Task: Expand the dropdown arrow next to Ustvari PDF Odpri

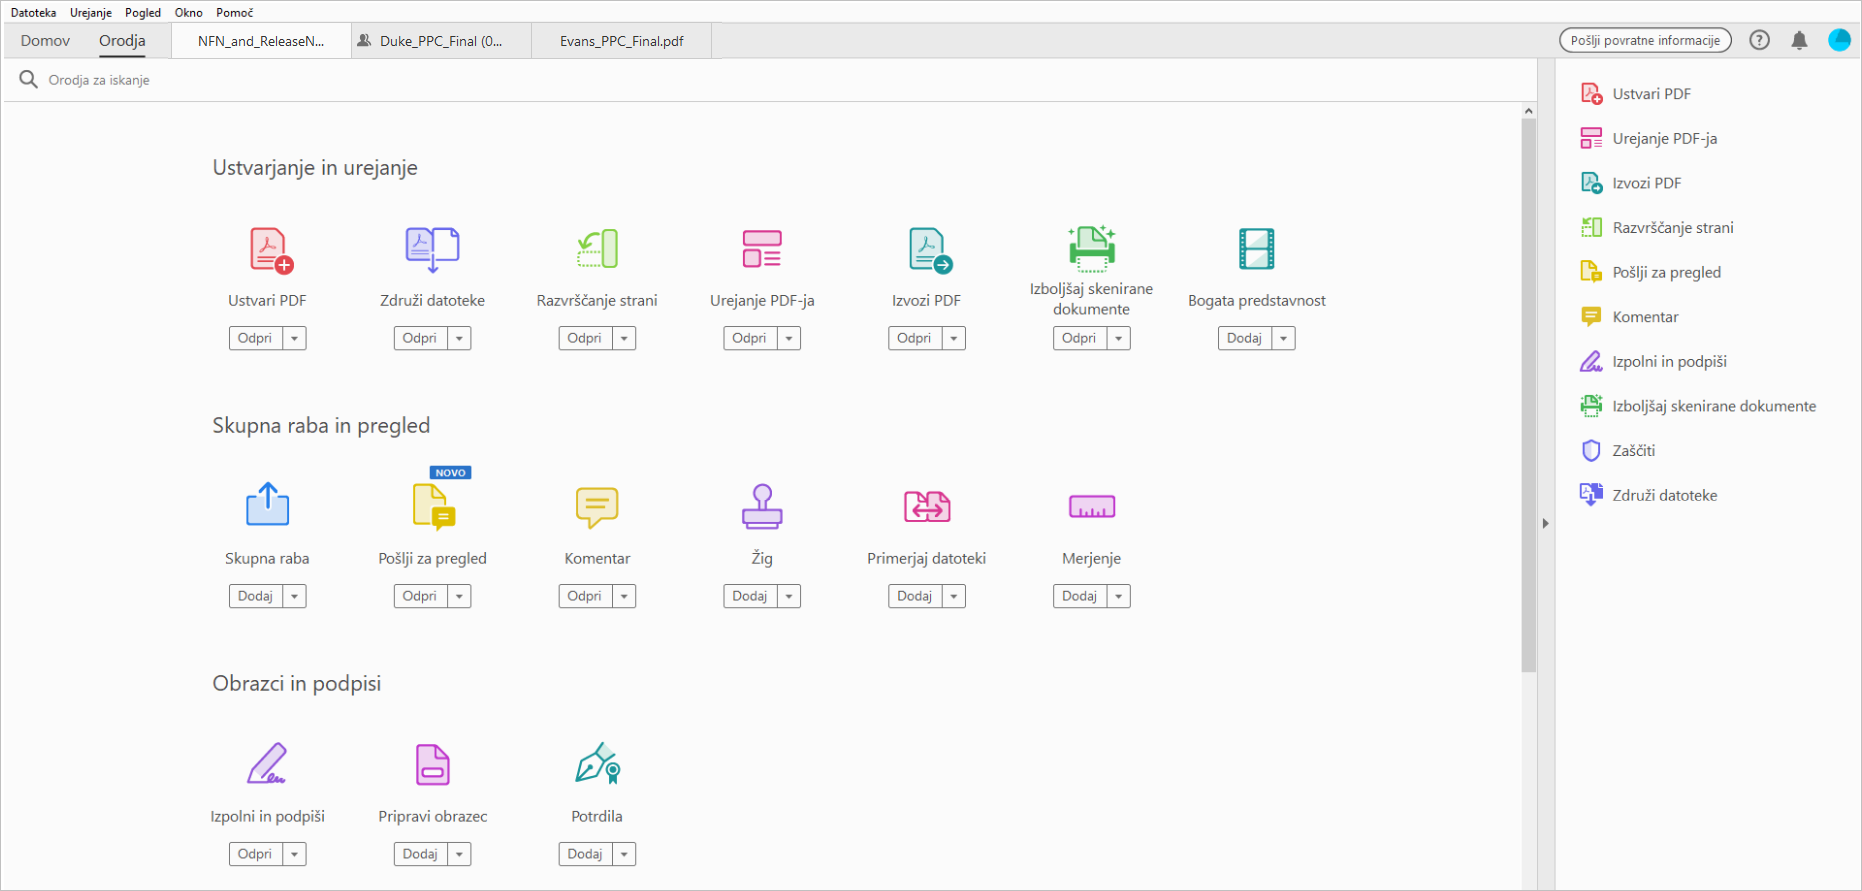Action: 294,338
